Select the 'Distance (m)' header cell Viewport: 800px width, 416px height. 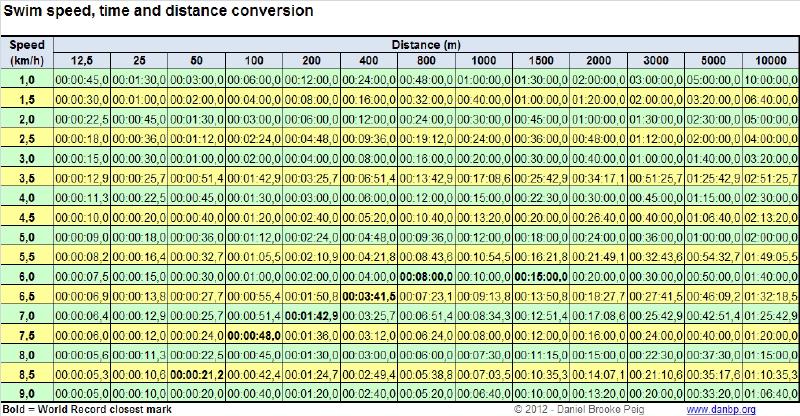coord(426,44)
